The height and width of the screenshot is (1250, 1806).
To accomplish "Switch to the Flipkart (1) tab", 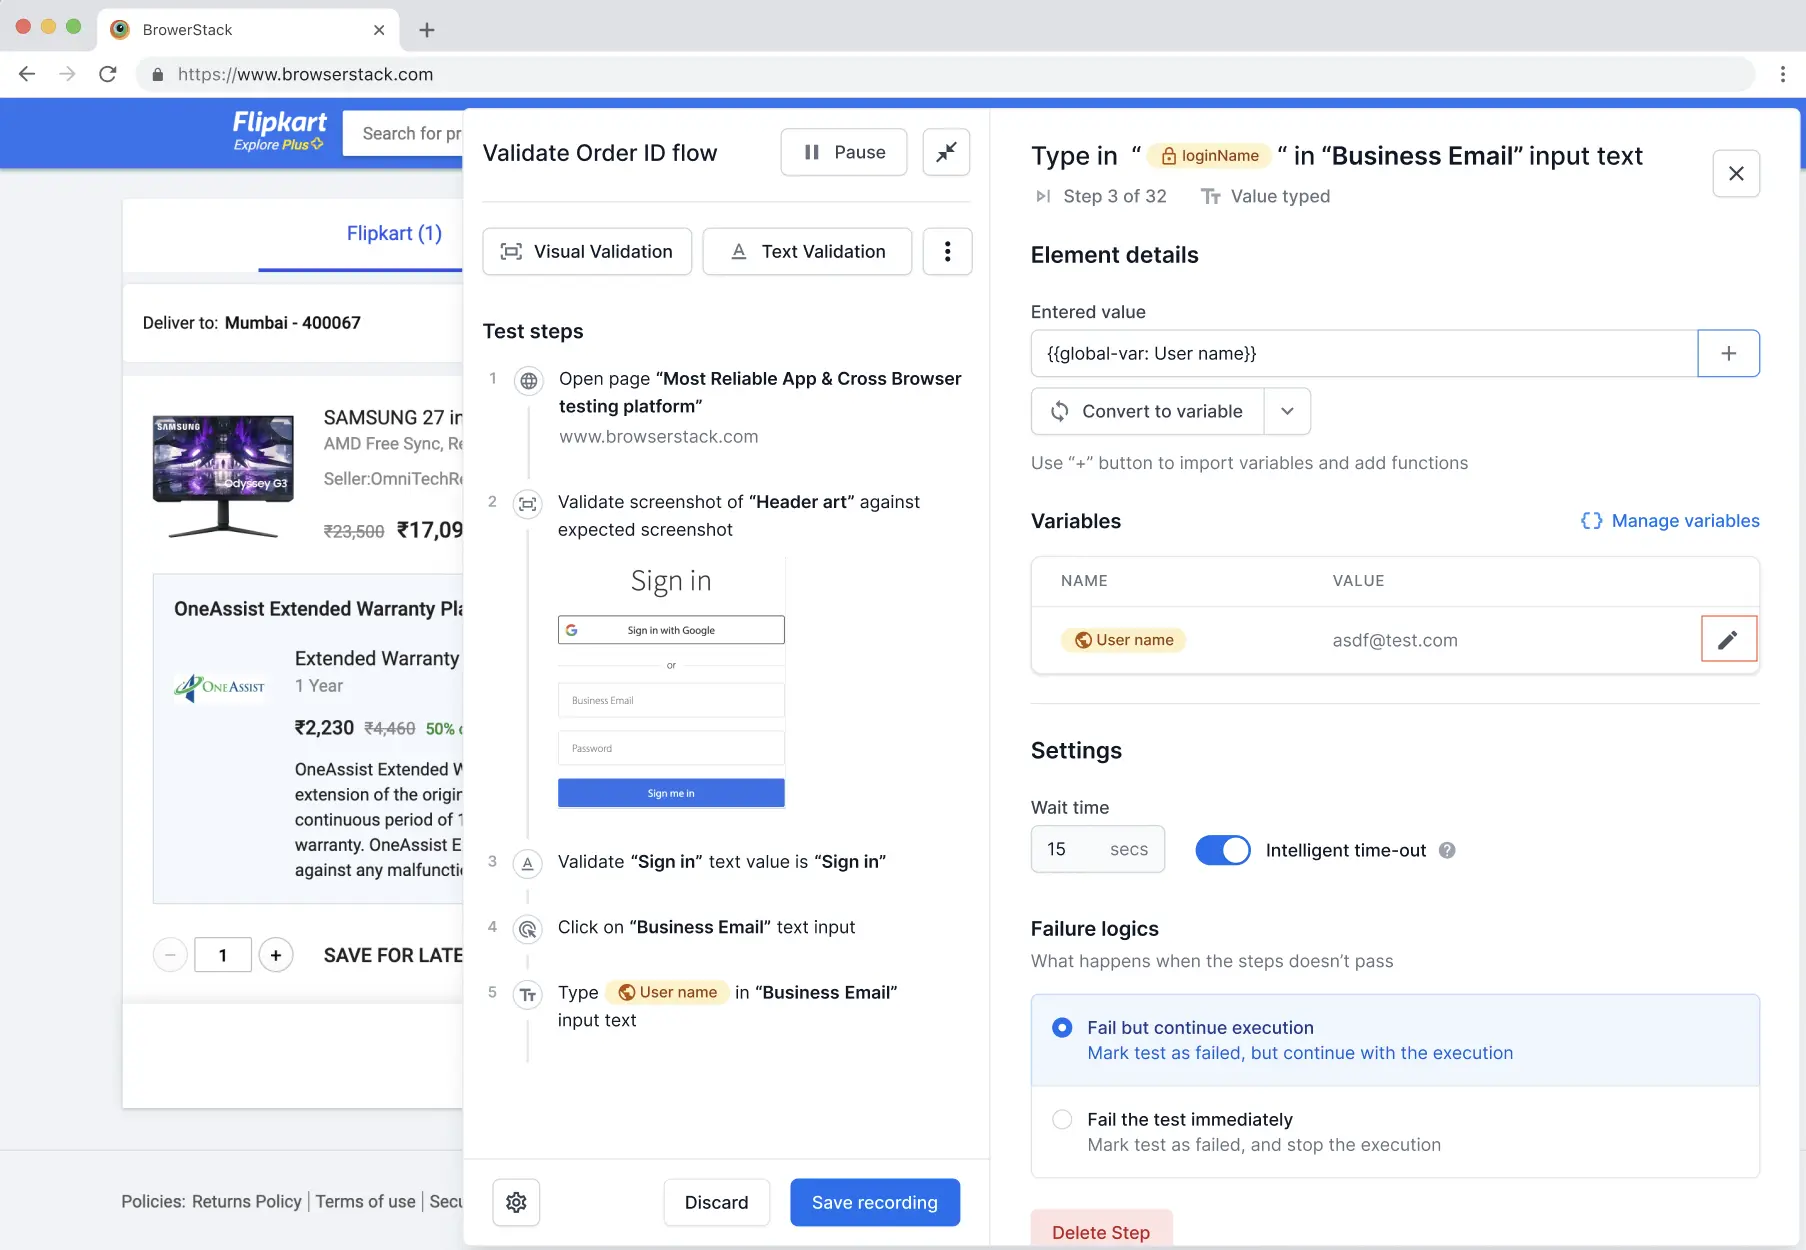I will [x=394, y=233].
